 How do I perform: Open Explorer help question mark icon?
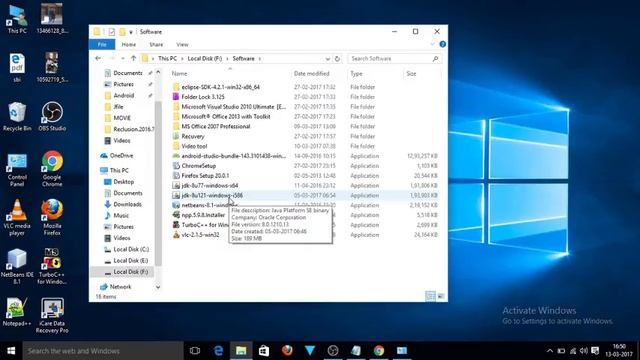(x=442, y=44)
